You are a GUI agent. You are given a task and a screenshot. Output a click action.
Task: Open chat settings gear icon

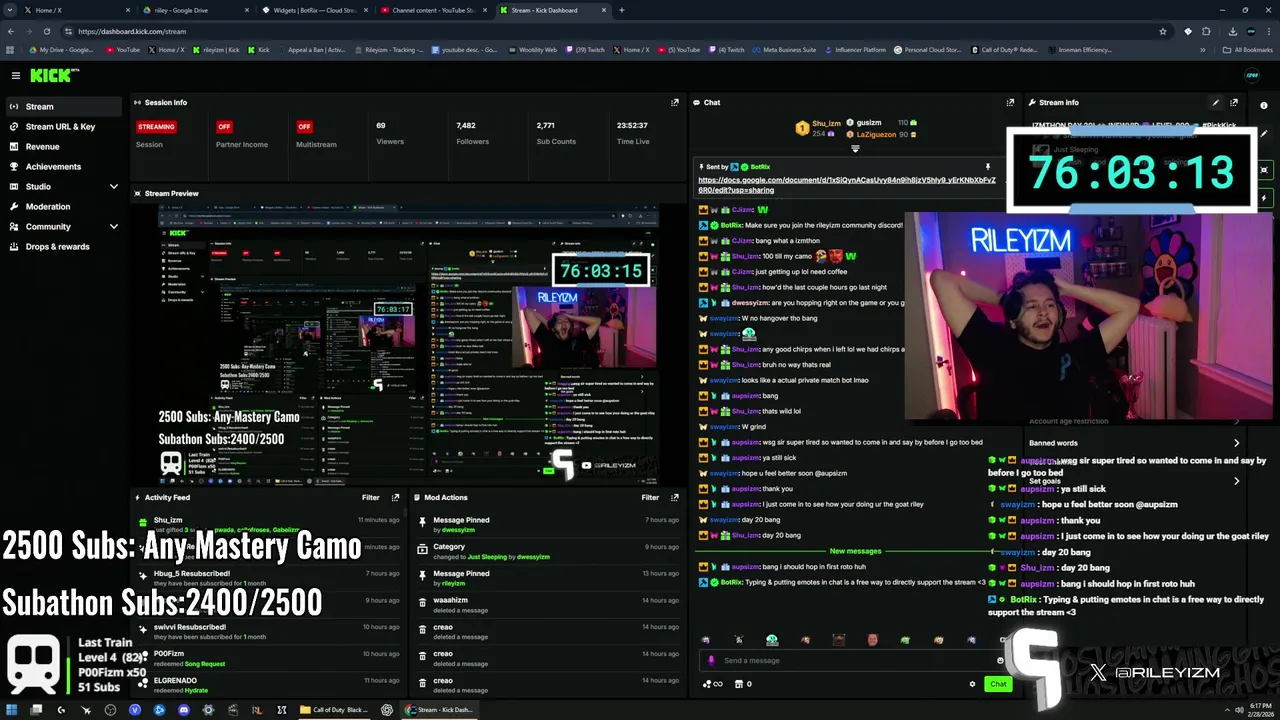972,684
